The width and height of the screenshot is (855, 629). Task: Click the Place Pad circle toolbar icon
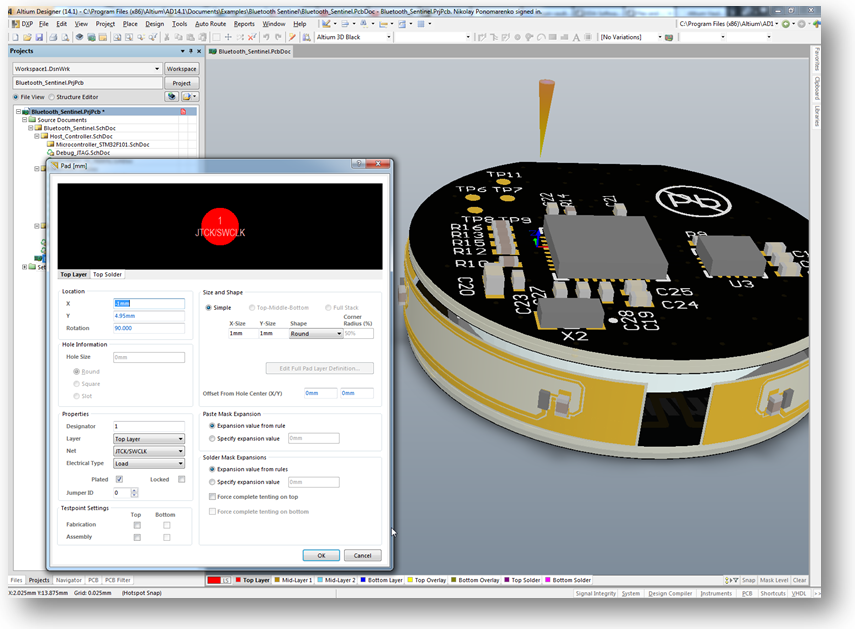coord(517,37)
